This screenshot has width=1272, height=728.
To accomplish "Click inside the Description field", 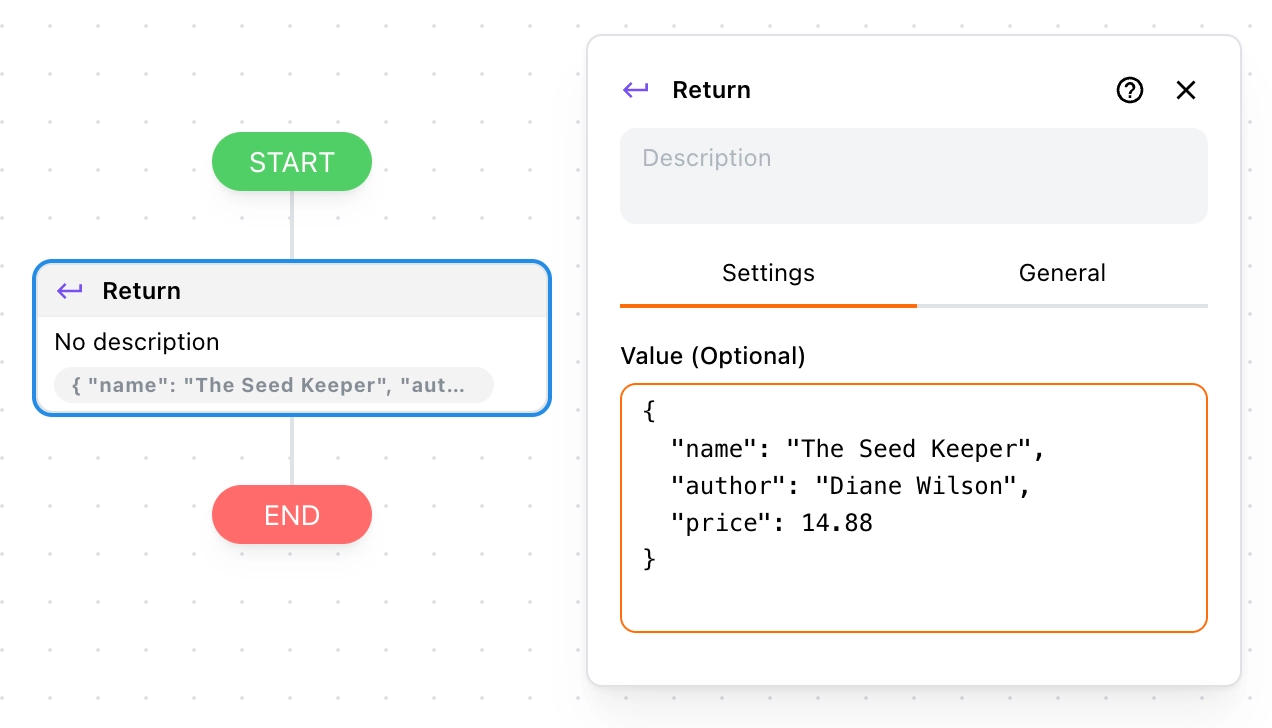I will pos(913,175).
